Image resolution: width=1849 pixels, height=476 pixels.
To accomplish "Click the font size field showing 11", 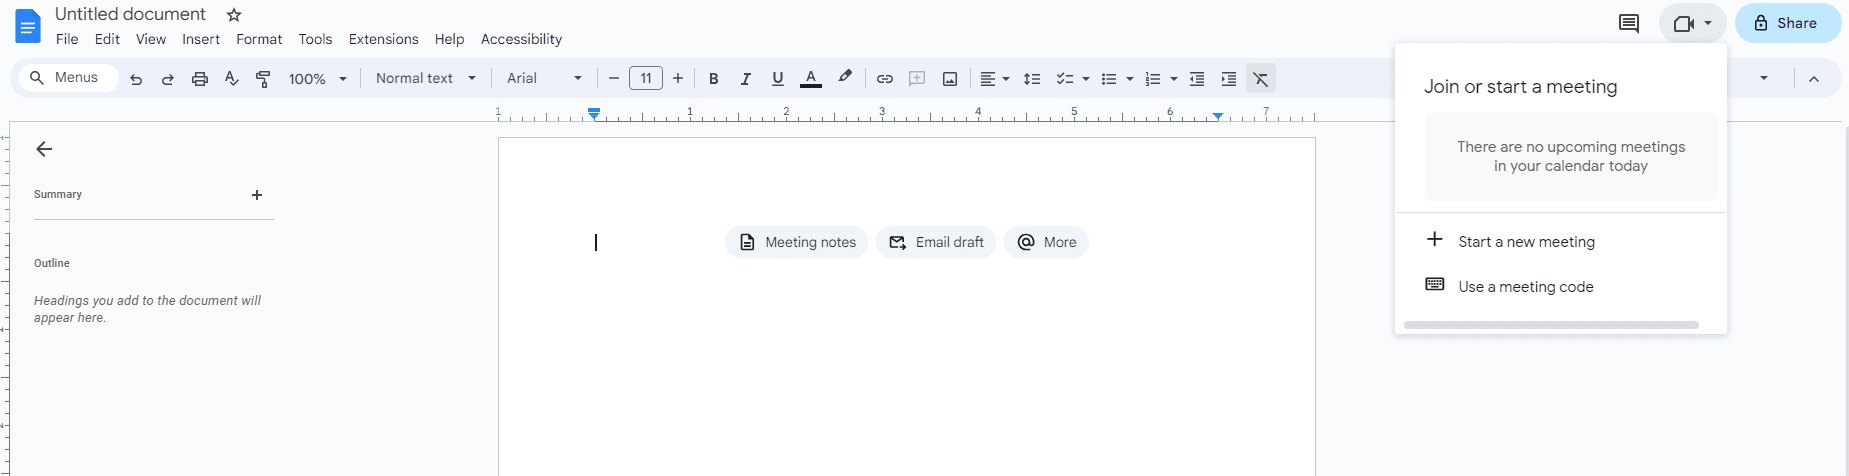I will [646, 78].
